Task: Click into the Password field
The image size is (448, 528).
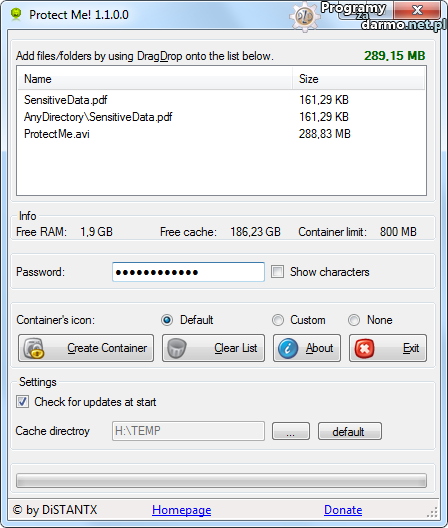Action: click(188, 272)
